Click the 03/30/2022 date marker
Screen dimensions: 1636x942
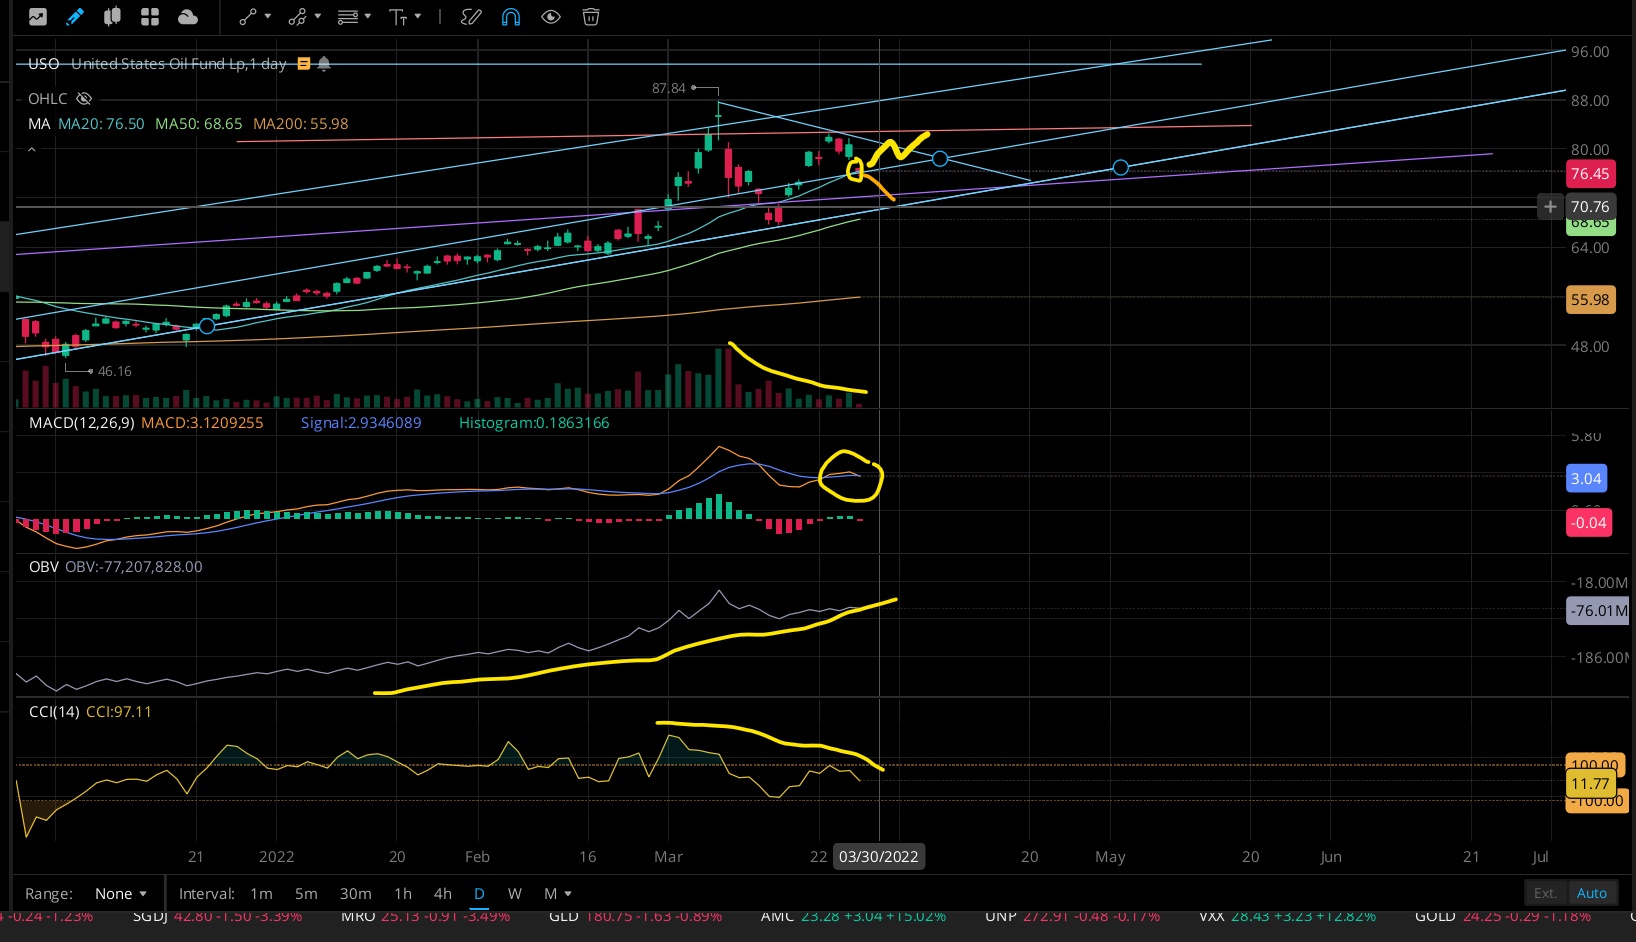click(878, 857)
